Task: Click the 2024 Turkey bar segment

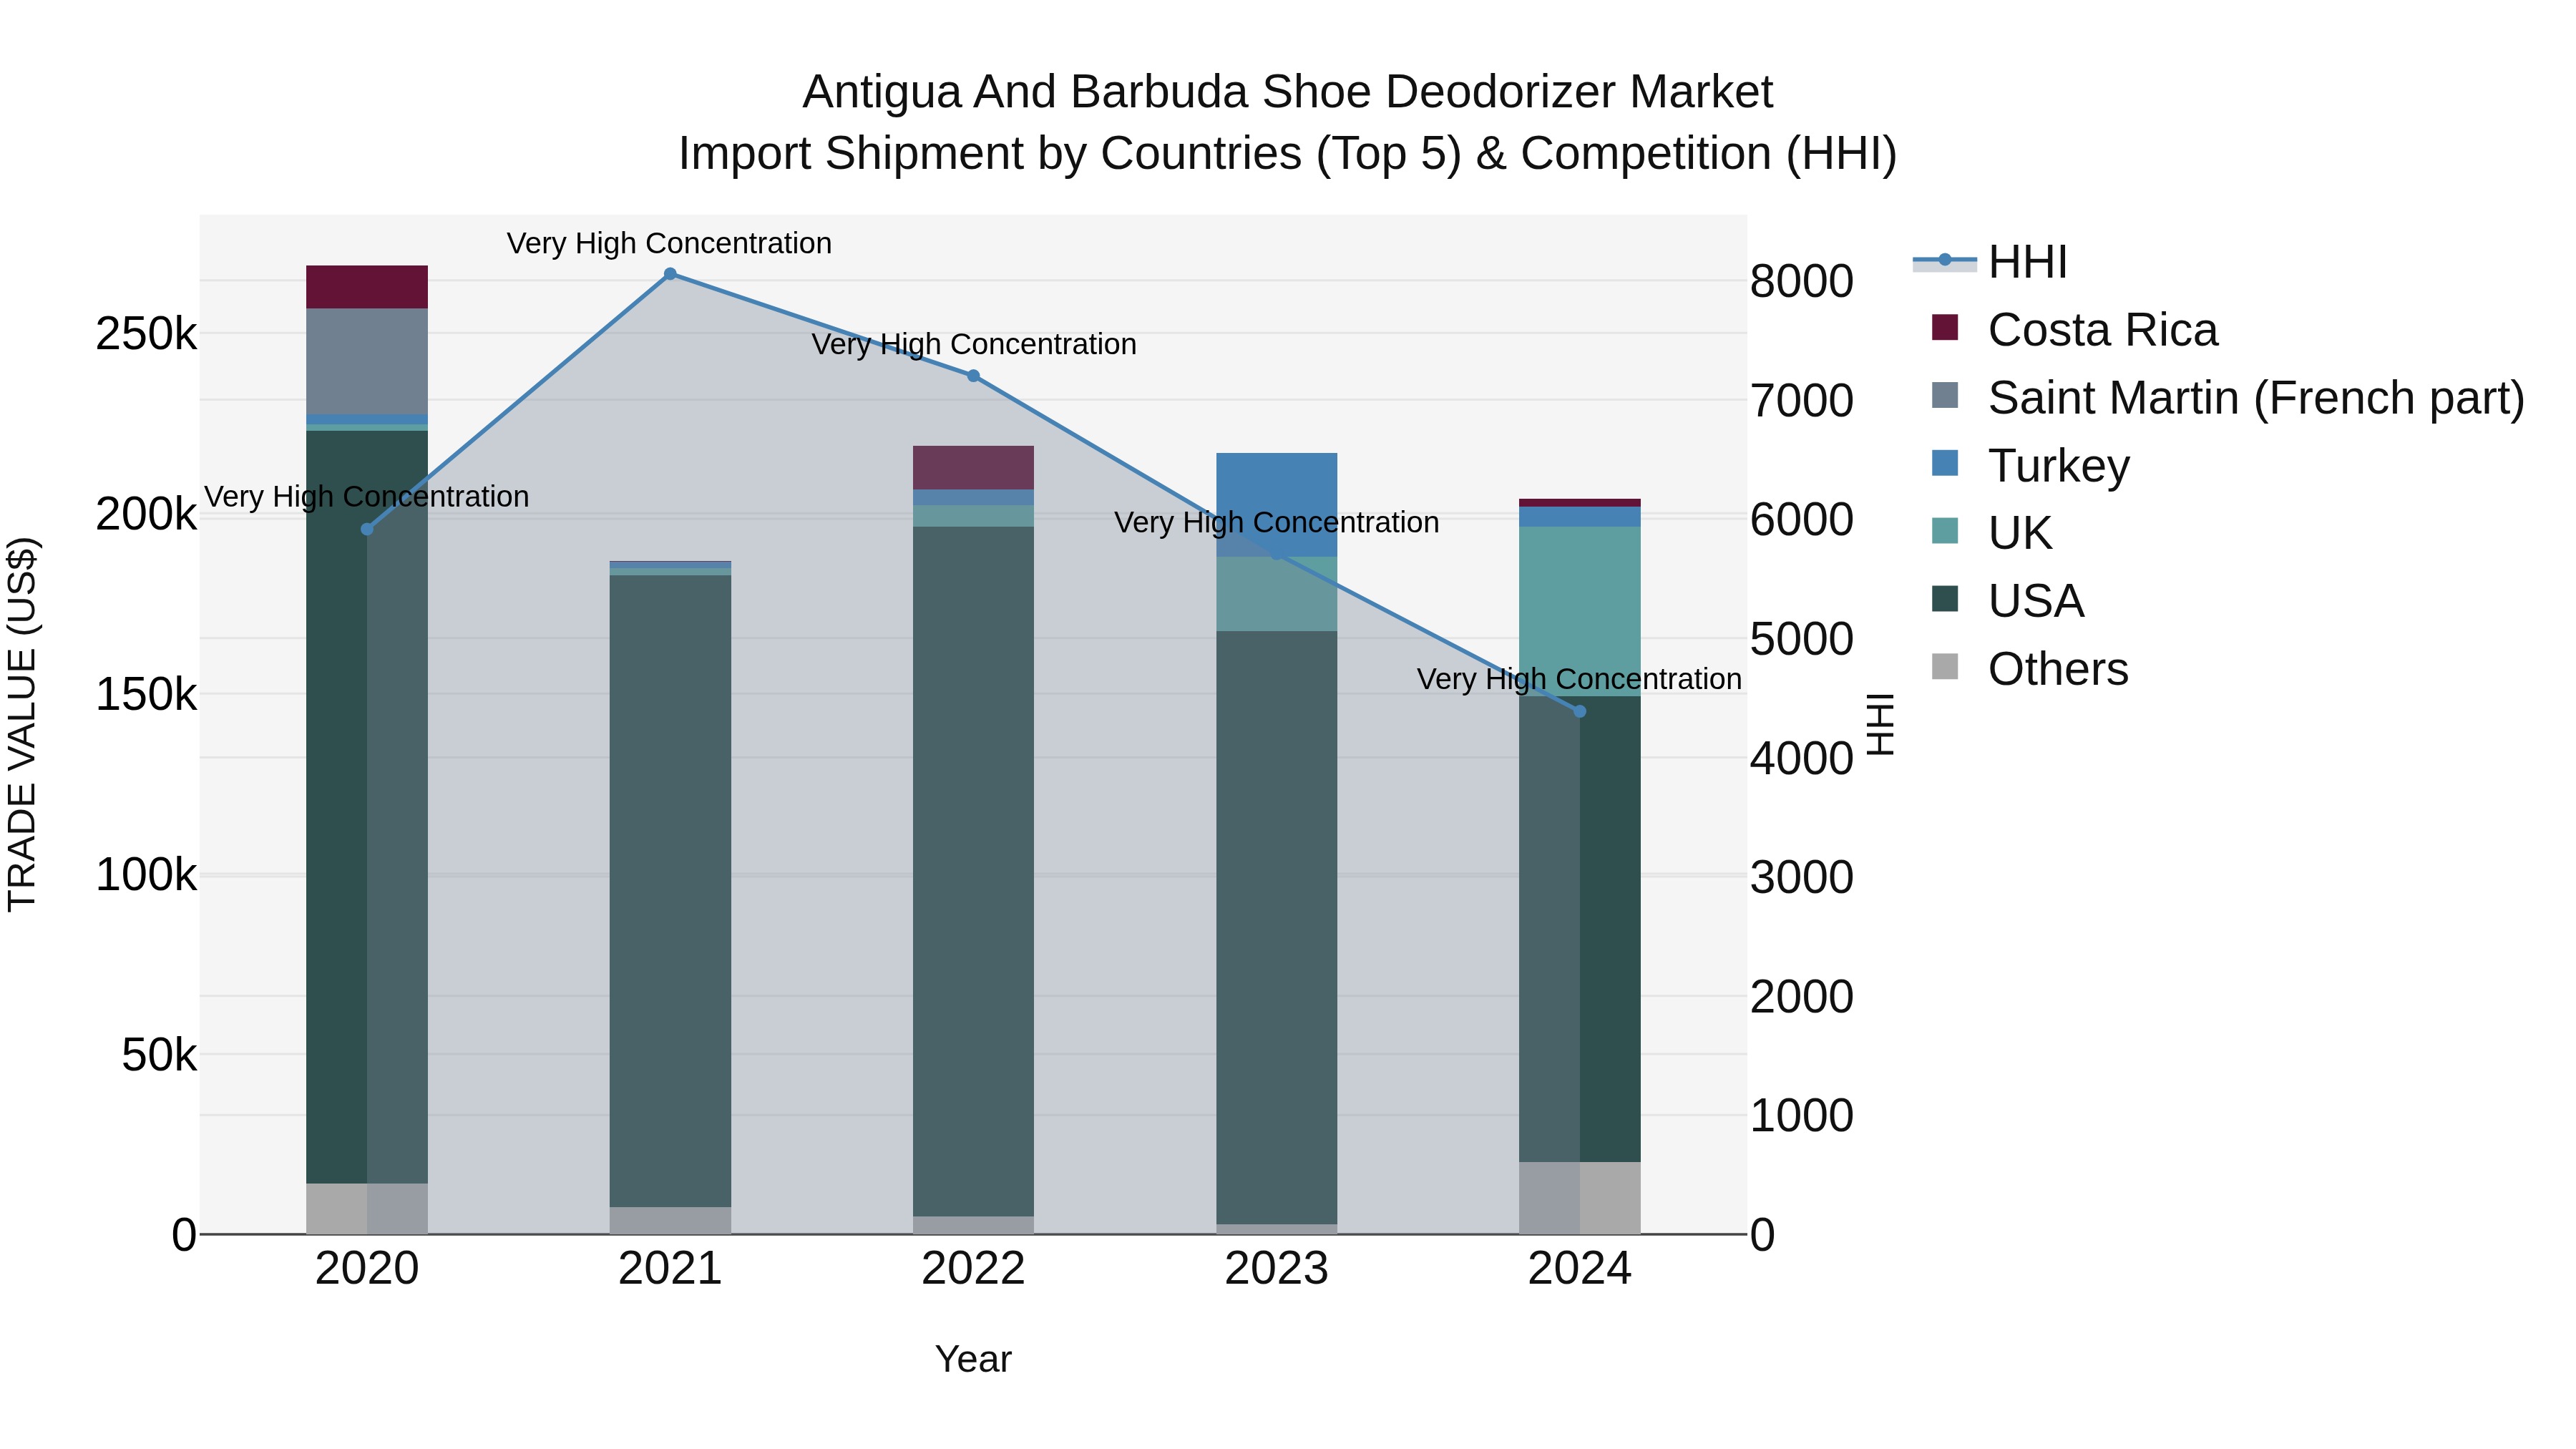Action: pyautogui.click(x=1580, y=517)
